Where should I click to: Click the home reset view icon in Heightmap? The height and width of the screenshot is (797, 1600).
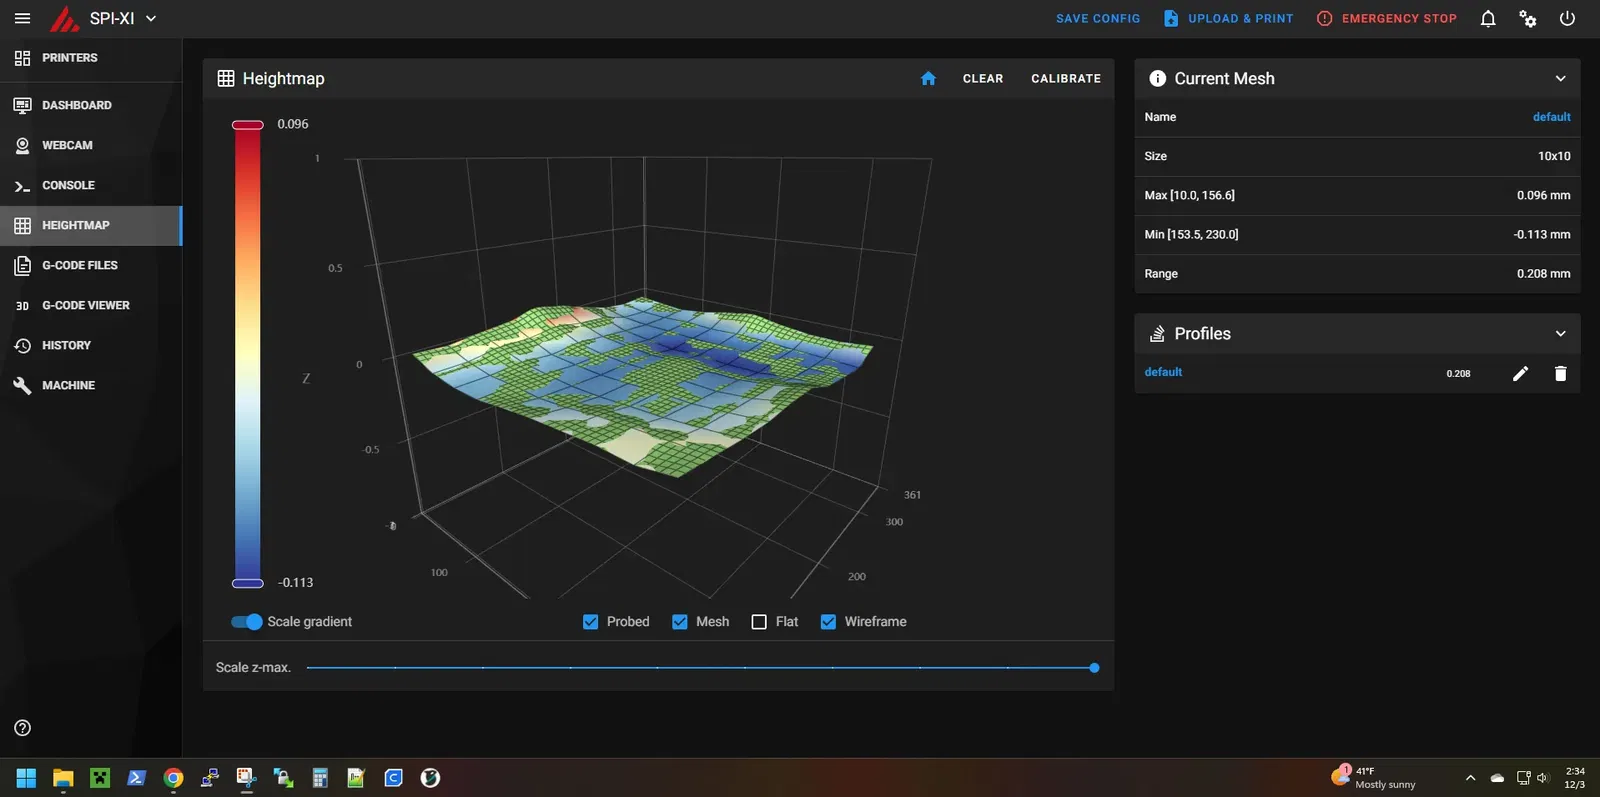coord(928,79)
